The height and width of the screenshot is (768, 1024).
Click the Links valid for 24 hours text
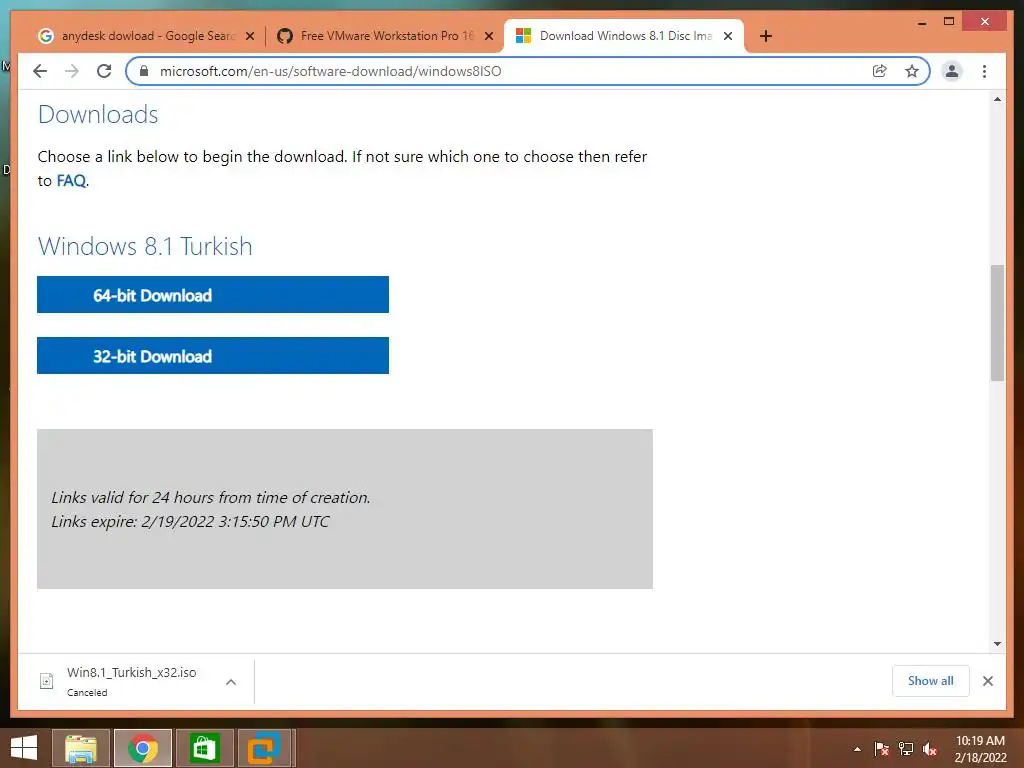(211, 498)
